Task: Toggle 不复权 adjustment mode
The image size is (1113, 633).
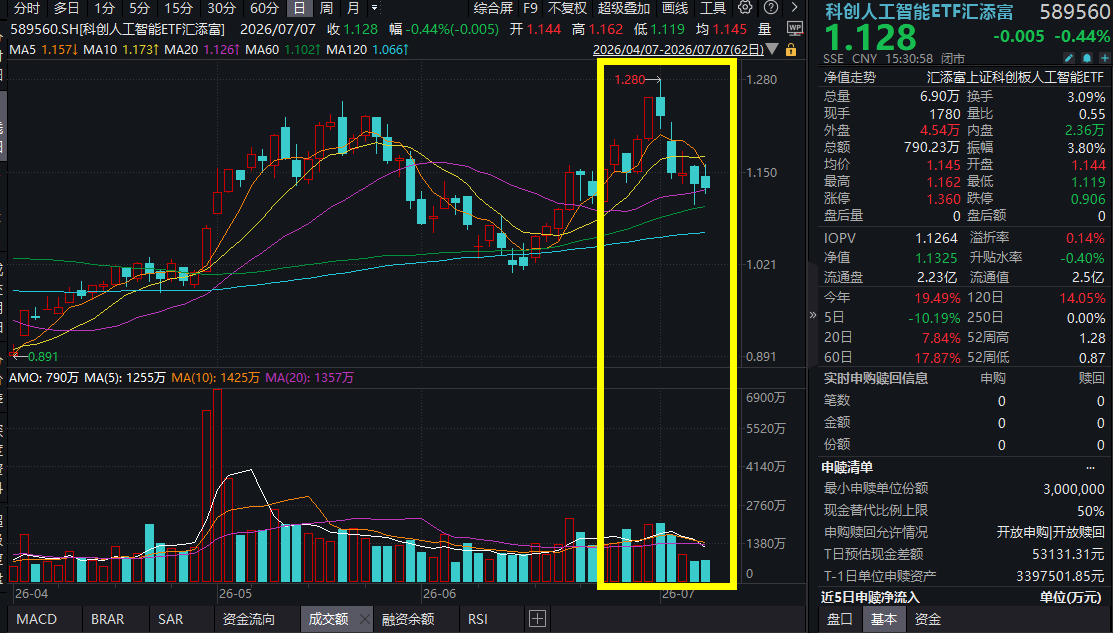Action: [566, 9]
